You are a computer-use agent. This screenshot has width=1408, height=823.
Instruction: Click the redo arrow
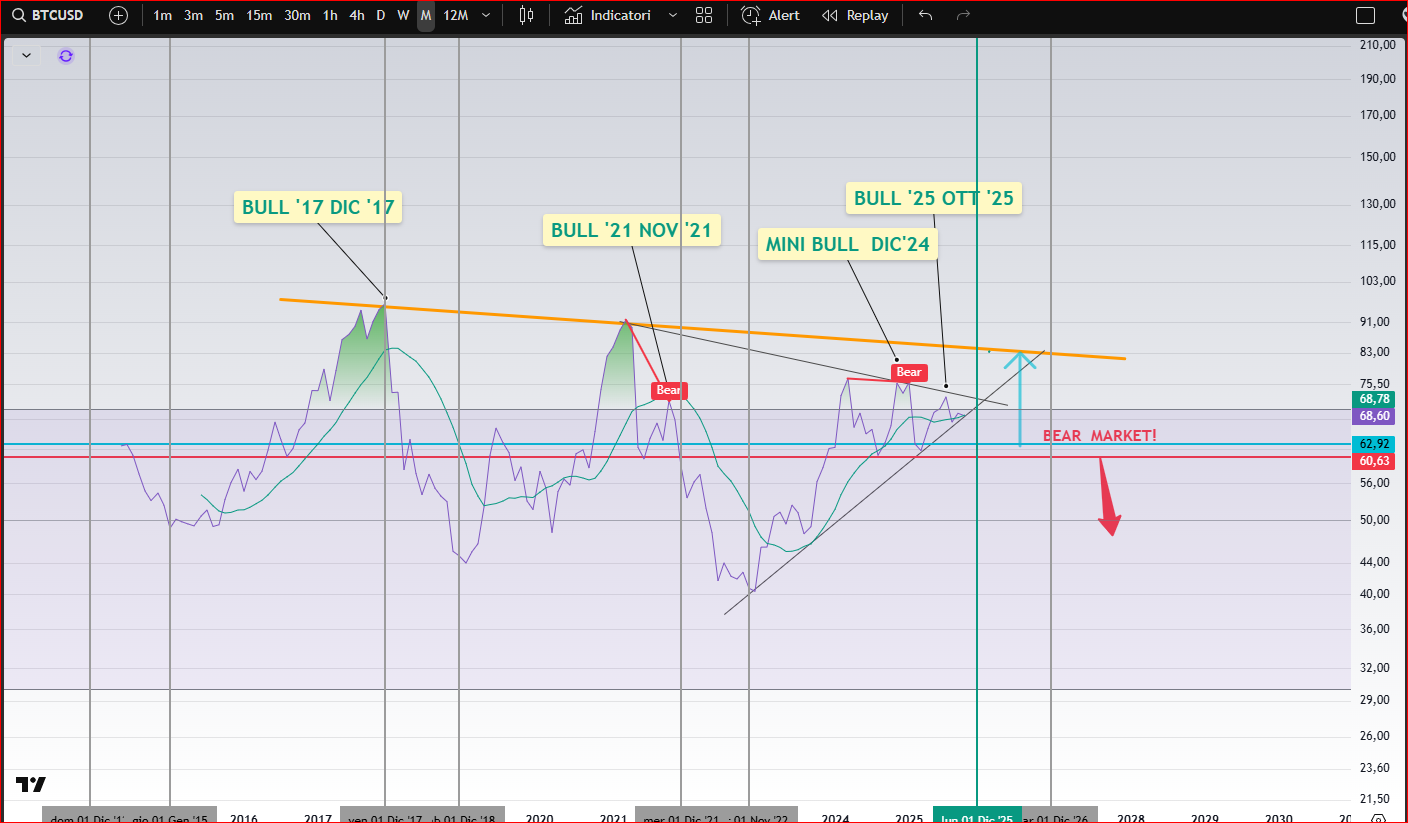[x=962, y=15]
